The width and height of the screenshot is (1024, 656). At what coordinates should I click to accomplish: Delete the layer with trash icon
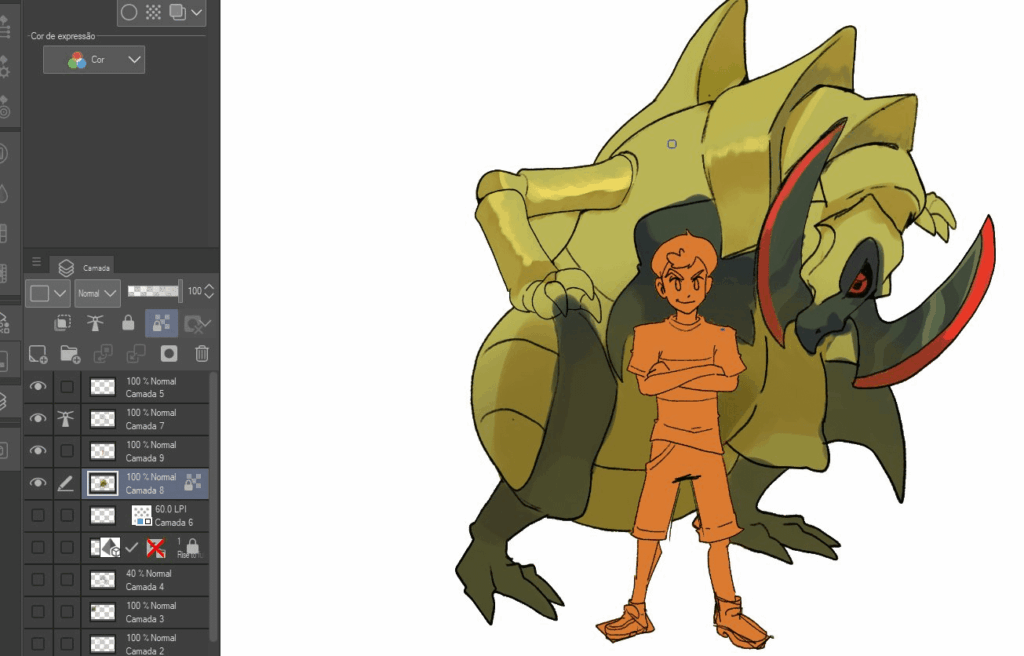(202, 354)
